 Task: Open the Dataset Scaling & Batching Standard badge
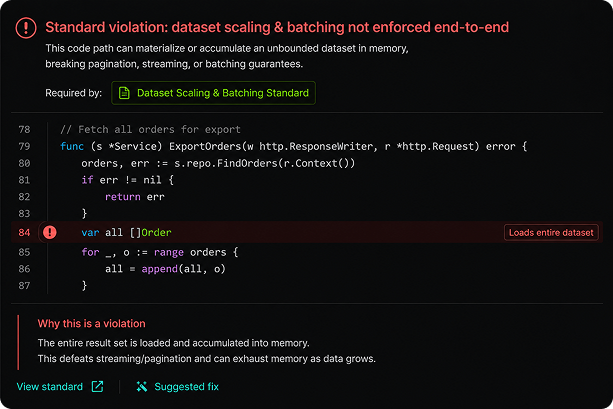click(213, 93)
